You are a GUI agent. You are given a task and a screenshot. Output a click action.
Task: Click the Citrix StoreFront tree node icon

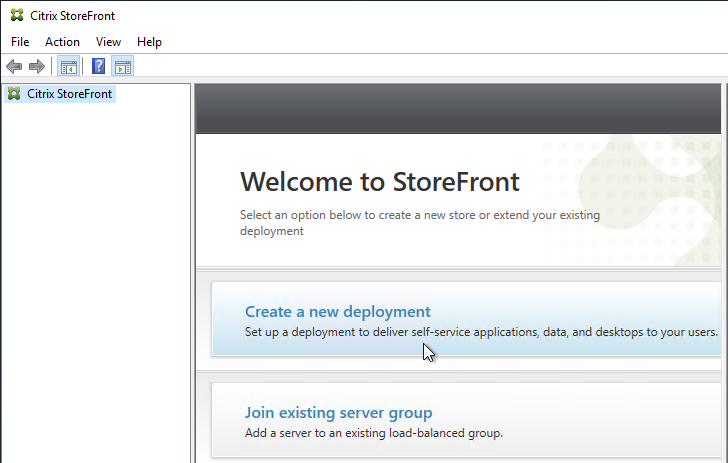click(14, 94)
